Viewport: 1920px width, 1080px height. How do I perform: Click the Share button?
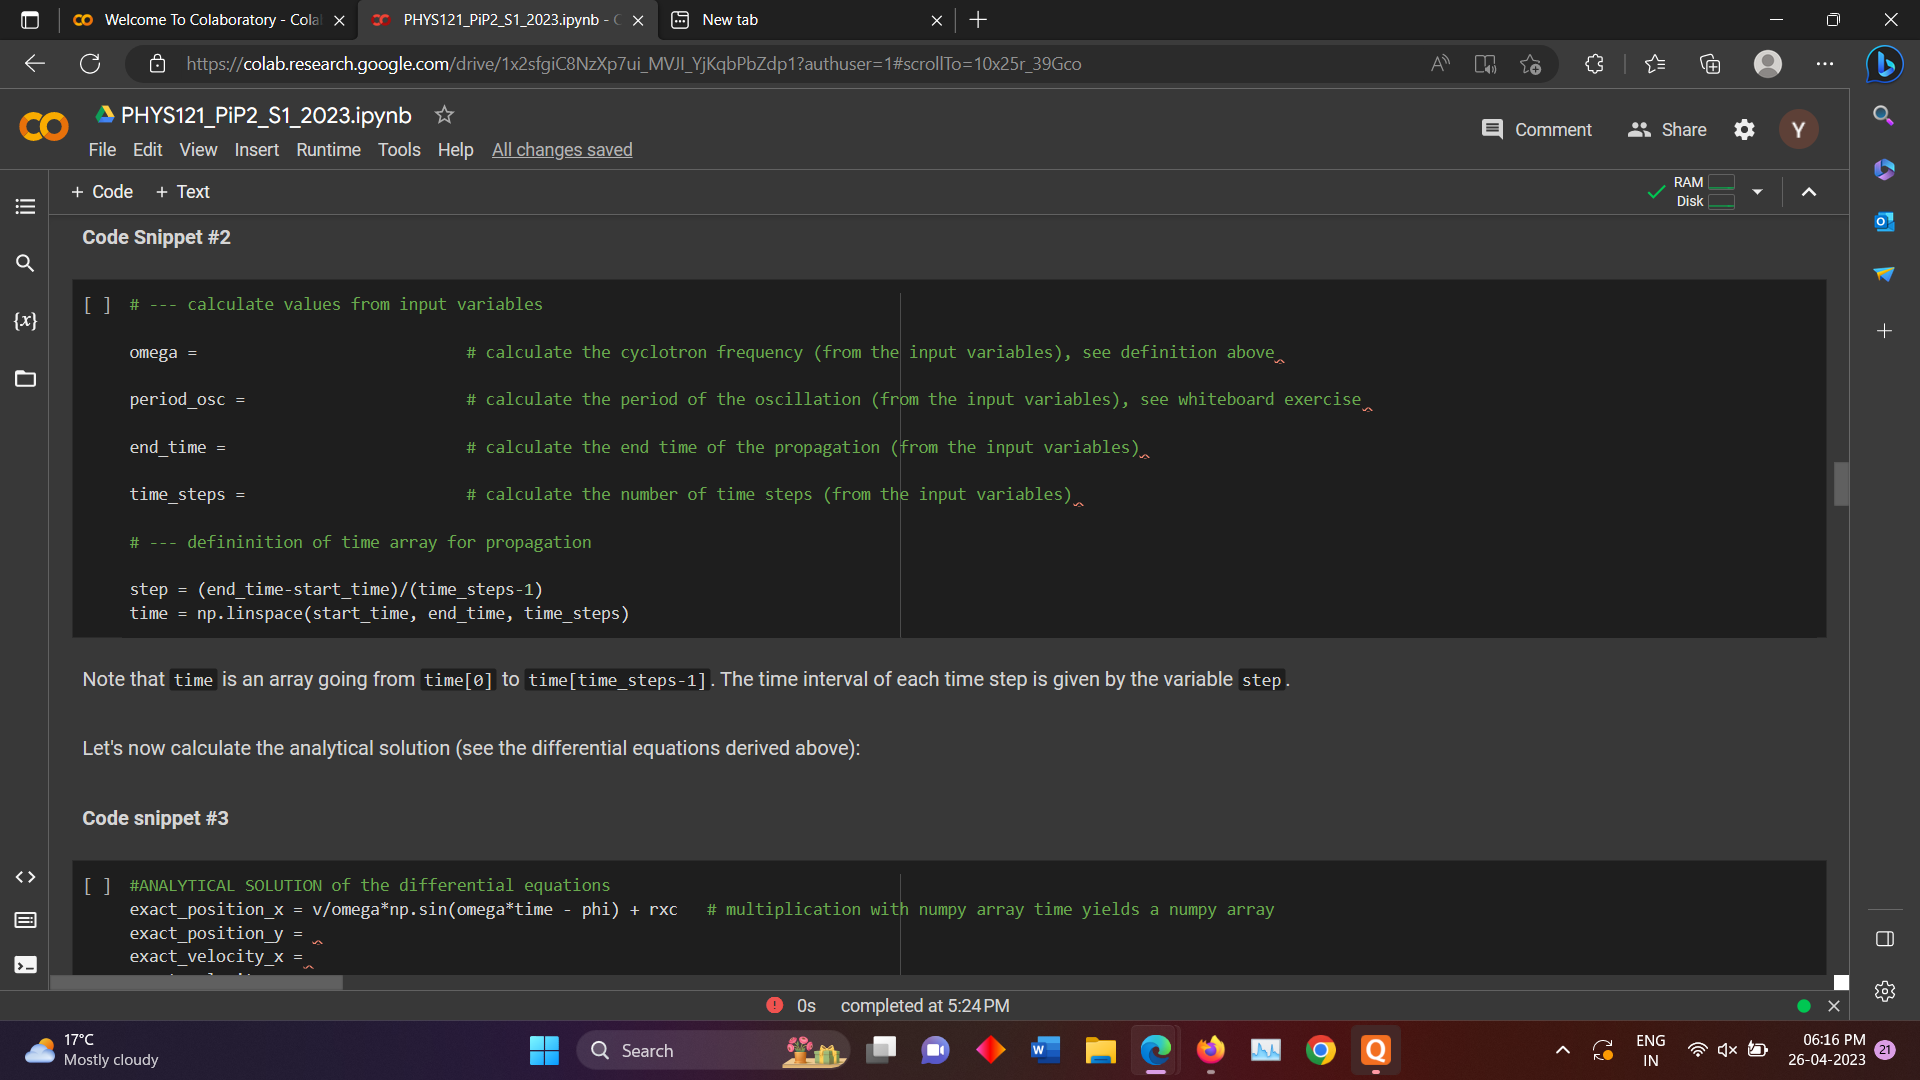pos(1667,130)
